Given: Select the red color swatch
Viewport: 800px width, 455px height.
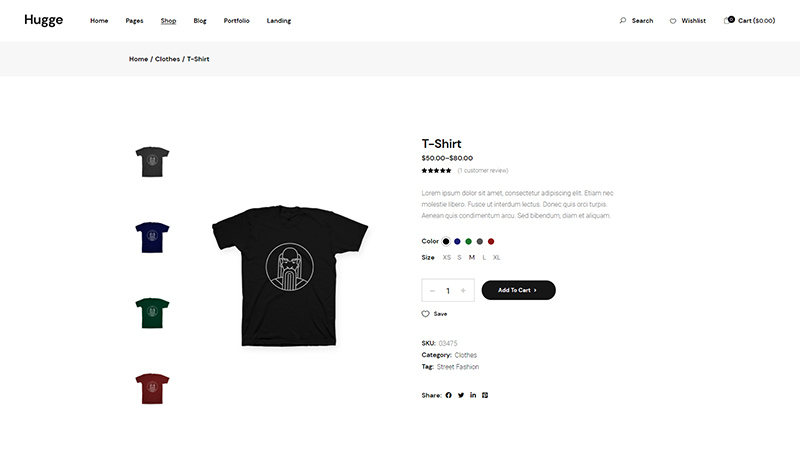Looking at the screenshot, I should pos(491,241).
